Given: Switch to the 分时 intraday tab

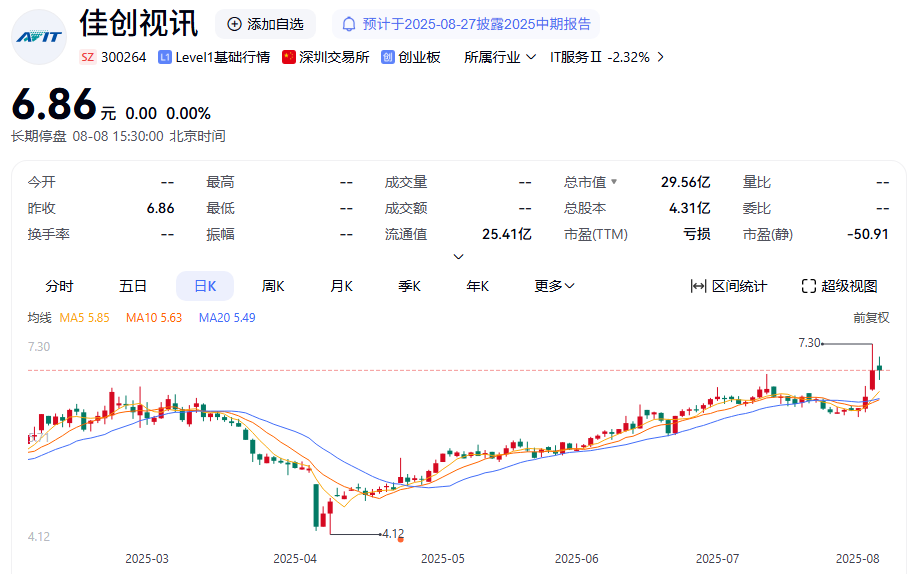Looking at the screenshot, I should tap(59, 286).
